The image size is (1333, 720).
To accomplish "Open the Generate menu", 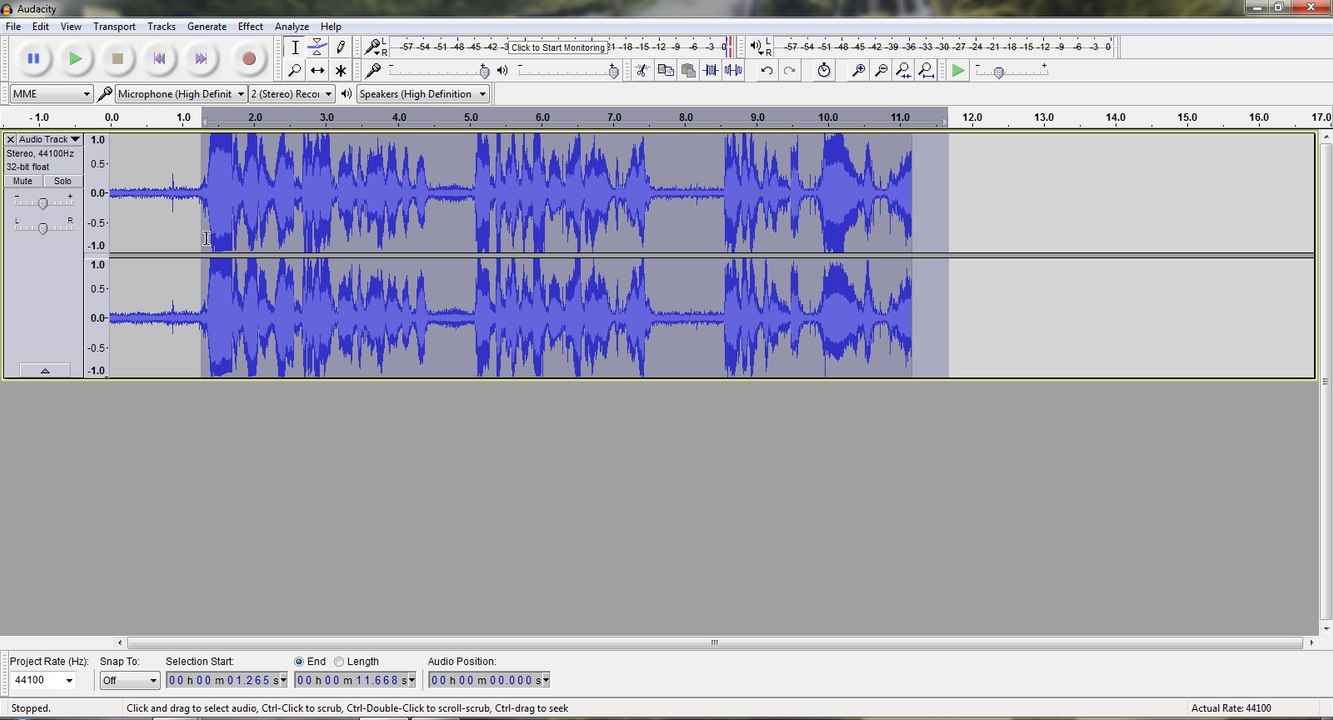I will 207,26.
